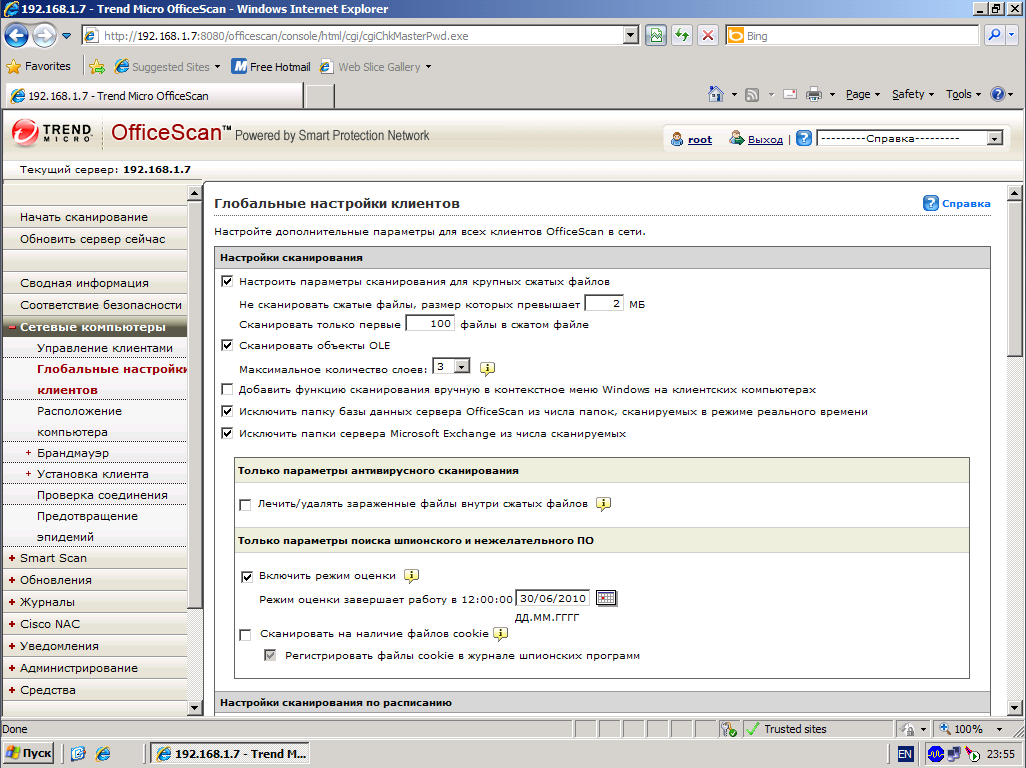Collapse the Сетевые компьютеры section

[x=12, y=327]
